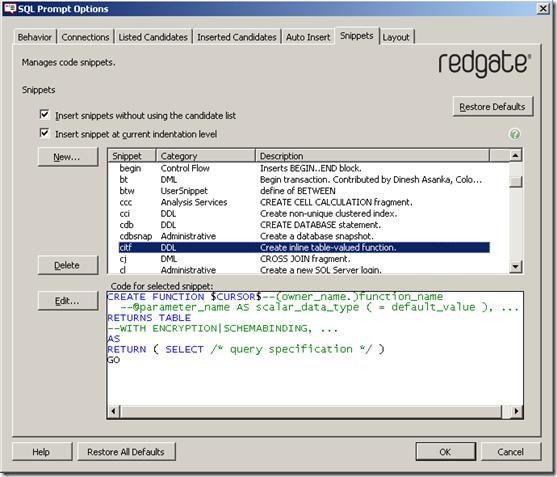
Task: Switch to the Layout tab
Action: point(396,37)
